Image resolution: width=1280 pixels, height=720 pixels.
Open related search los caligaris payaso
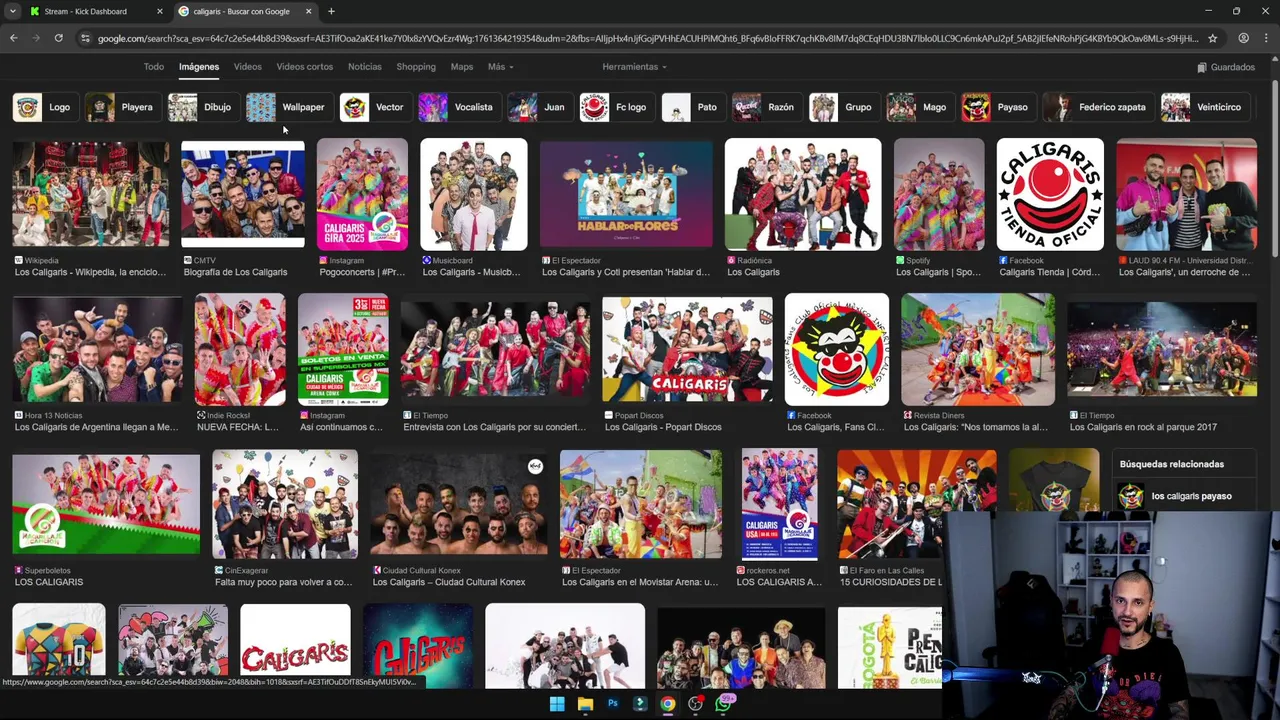(x=1183, y=496)
